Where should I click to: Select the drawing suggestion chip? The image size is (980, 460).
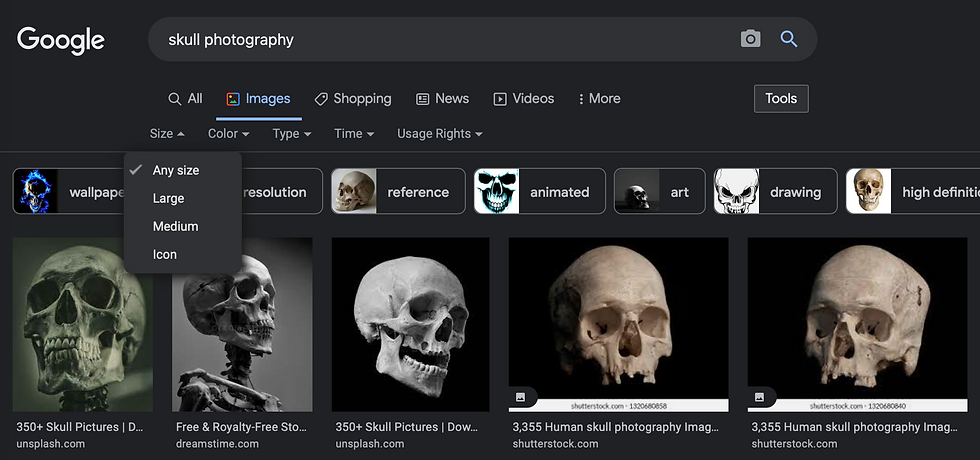[775, 191]
